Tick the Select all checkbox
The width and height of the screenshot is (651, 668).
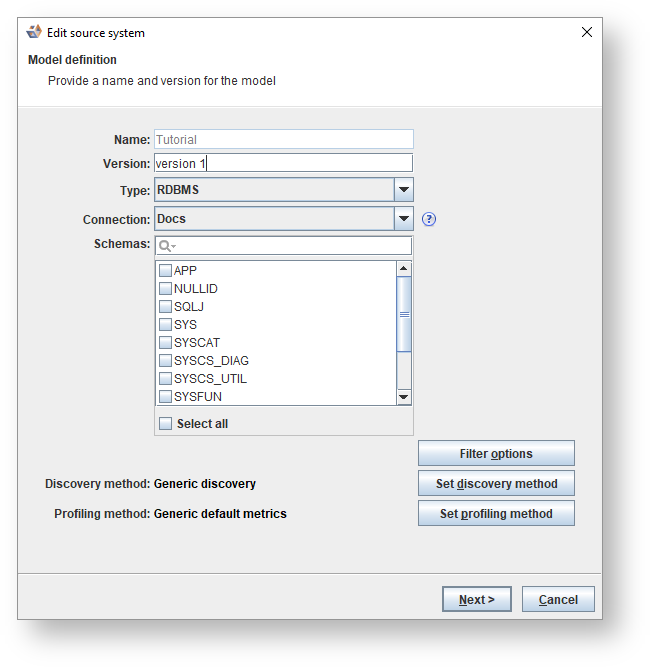(x=166, y=424)
